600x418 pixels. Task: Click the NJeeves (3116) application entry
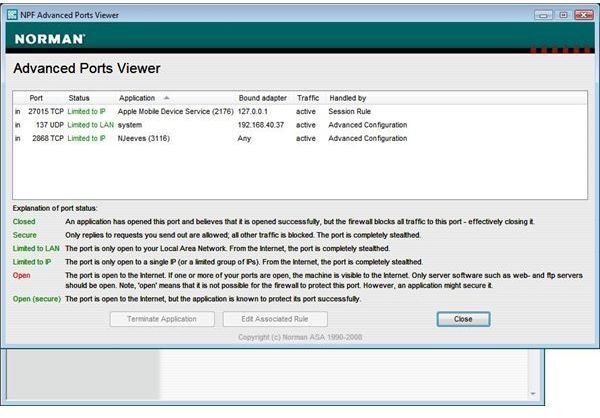click(143, 138)
